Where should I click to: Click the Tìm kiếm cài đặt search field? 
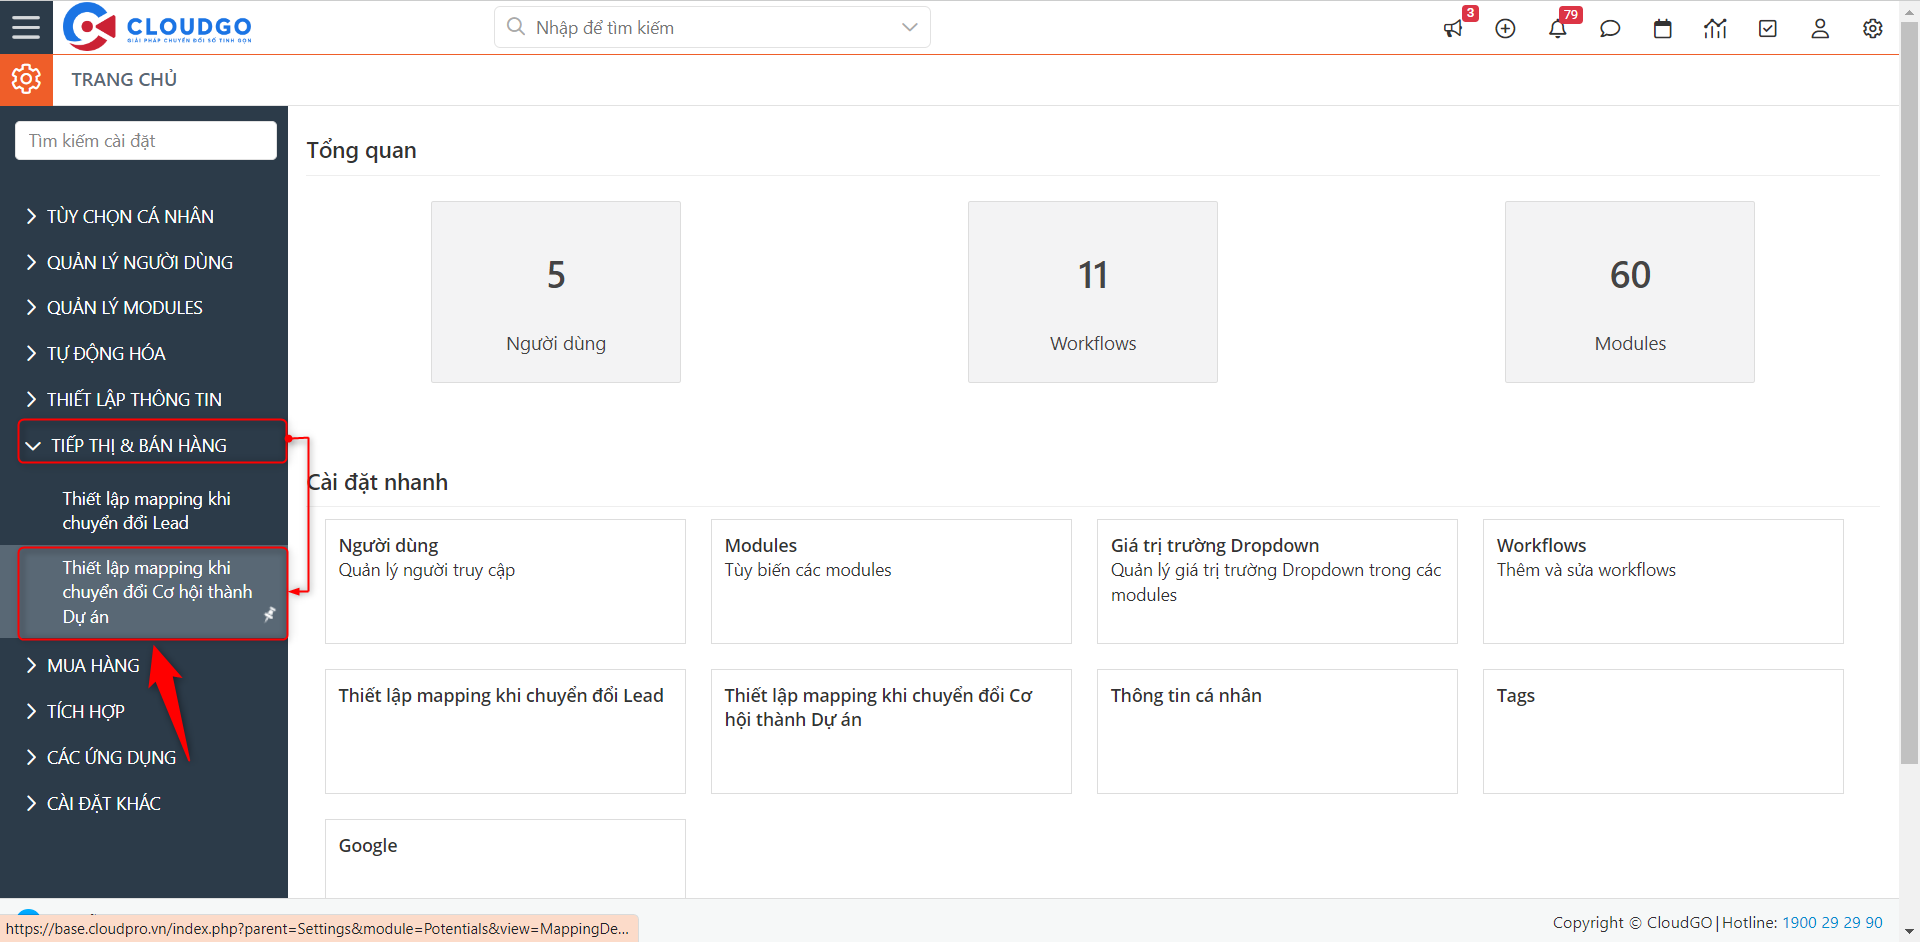[146, 141]
